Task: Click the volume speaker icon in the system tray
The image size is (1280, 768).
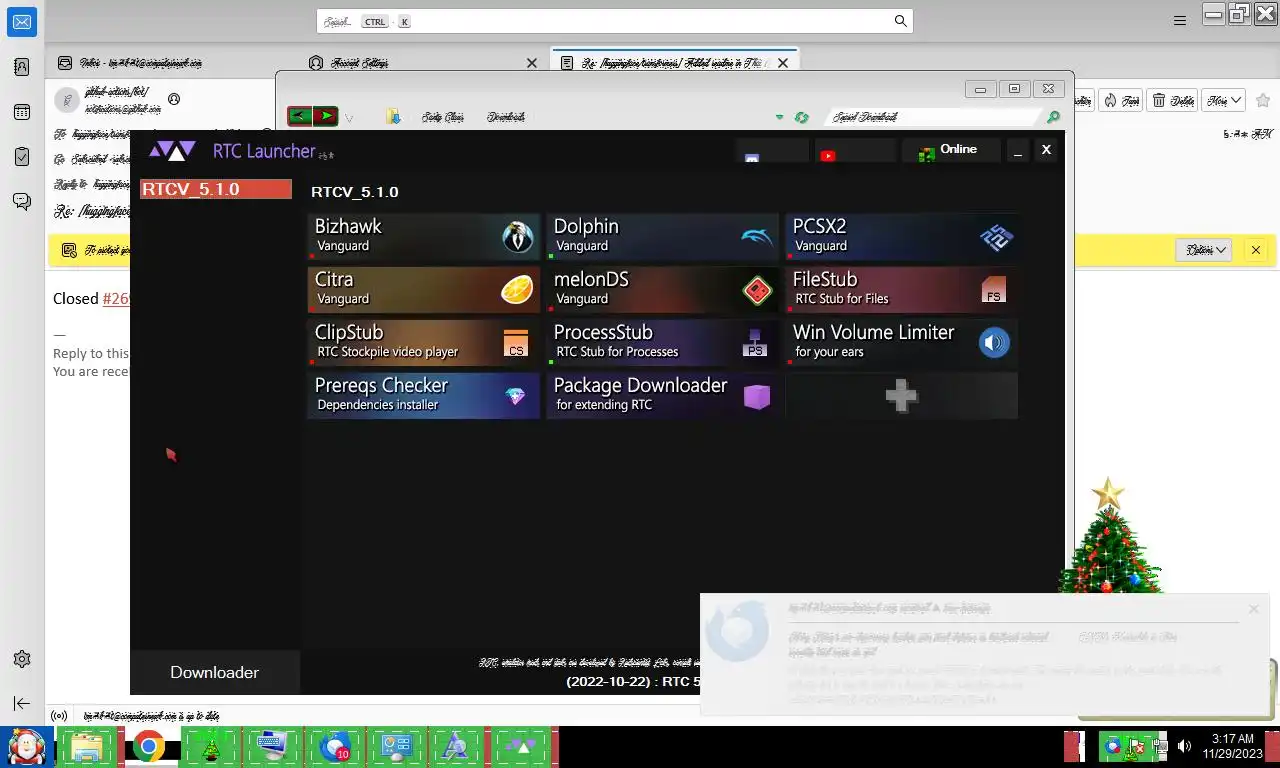Action: pos(1185,746)
